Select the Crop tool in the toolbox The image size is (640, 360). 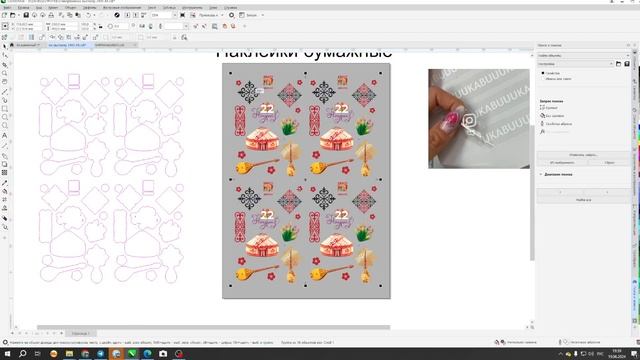[4, 65]
